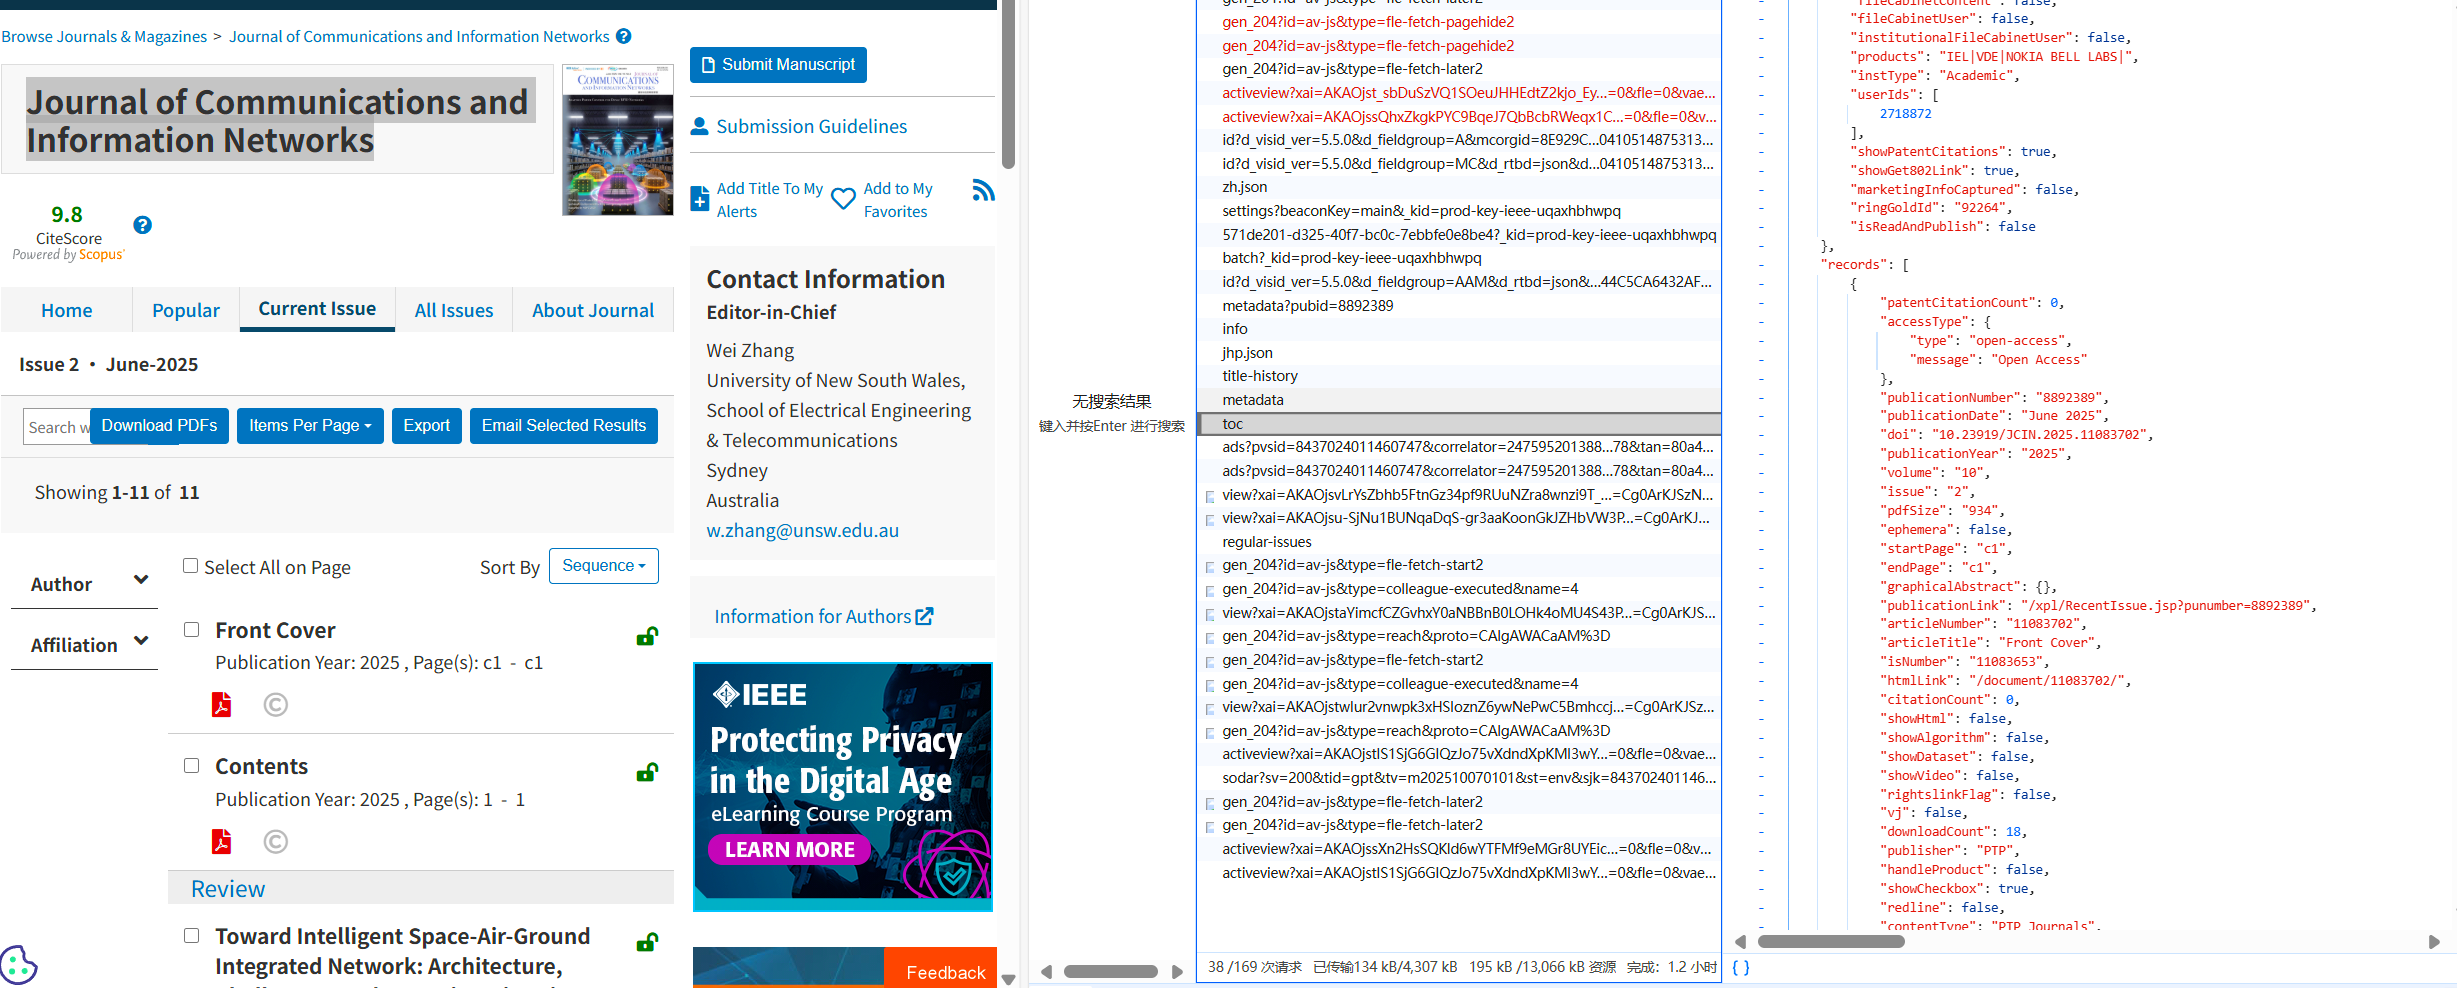Click the Search within results field
This screenshot has height=988, width=2457.
(57, 427)
